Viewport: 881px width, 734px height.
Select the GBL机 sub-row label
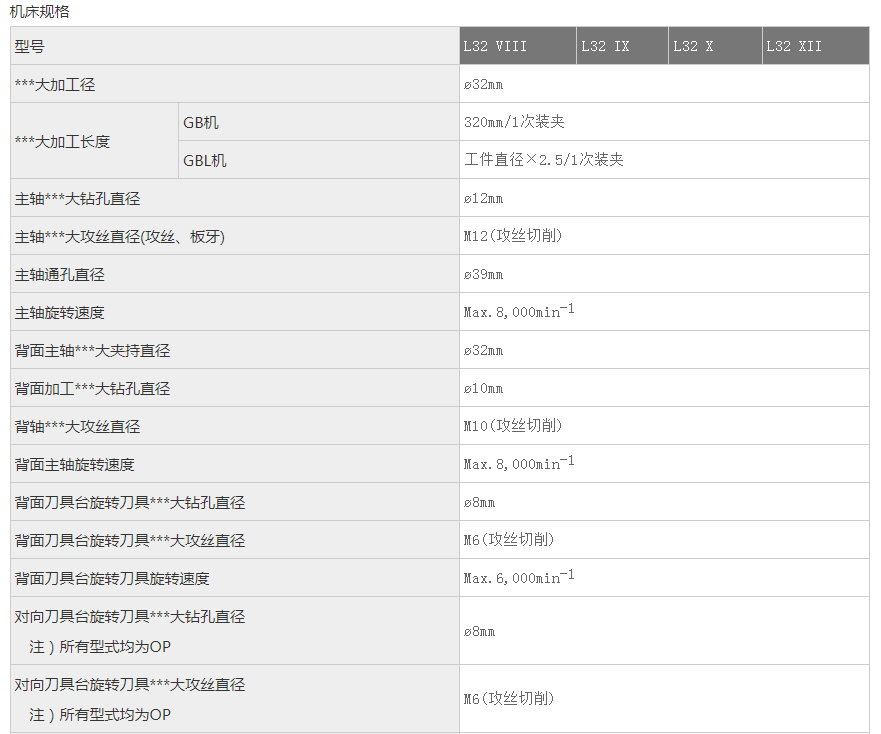click(205, 160)
